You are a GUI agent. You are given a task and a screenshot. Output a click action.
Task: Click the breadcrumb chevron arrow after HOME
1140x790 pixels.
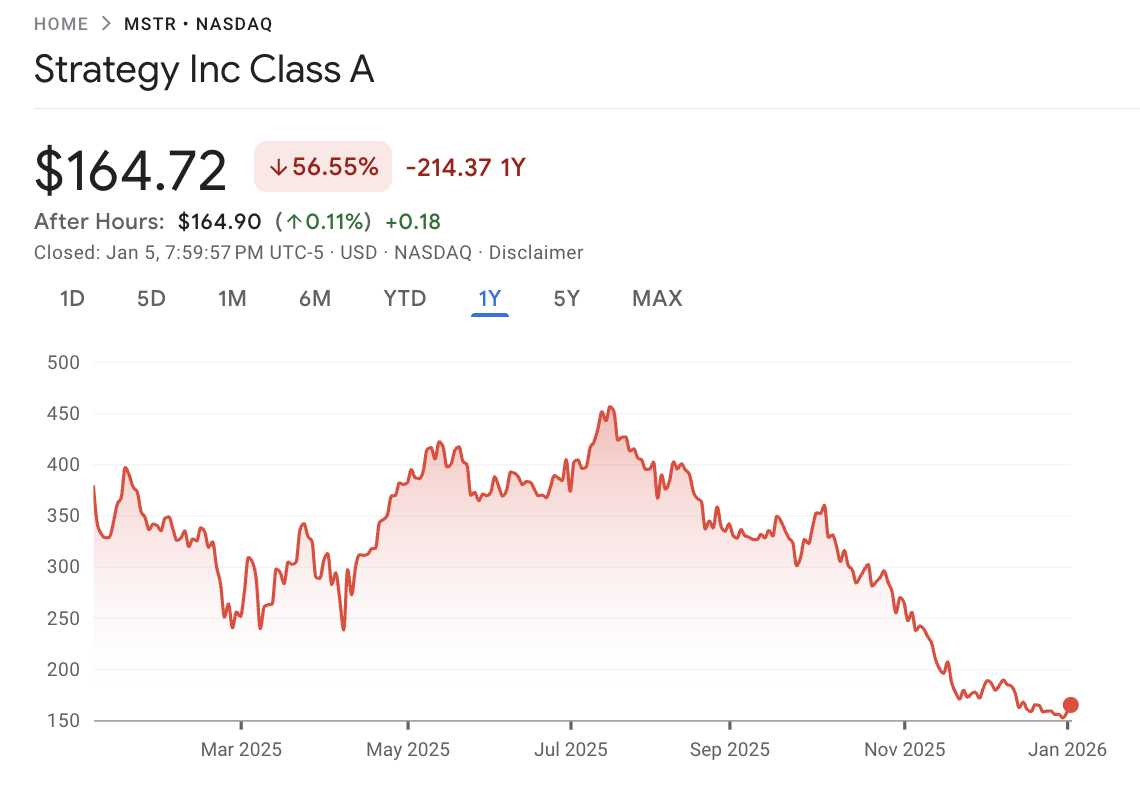pyautogui.click(x=106, y=24)
